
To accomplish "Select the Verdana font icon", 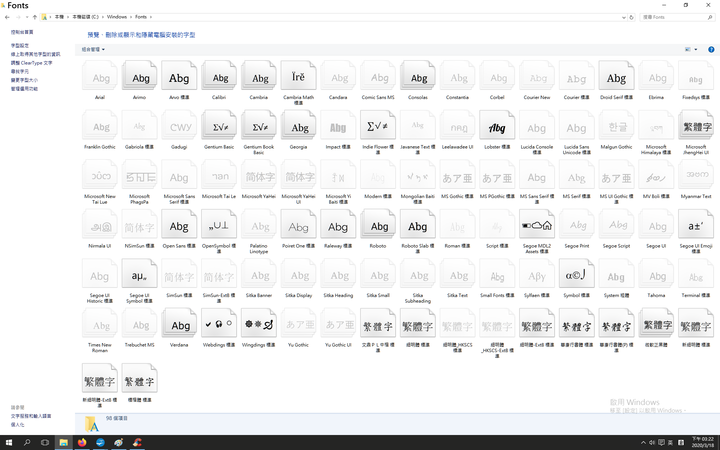I will pyautogui.click(x=179, y=323).
